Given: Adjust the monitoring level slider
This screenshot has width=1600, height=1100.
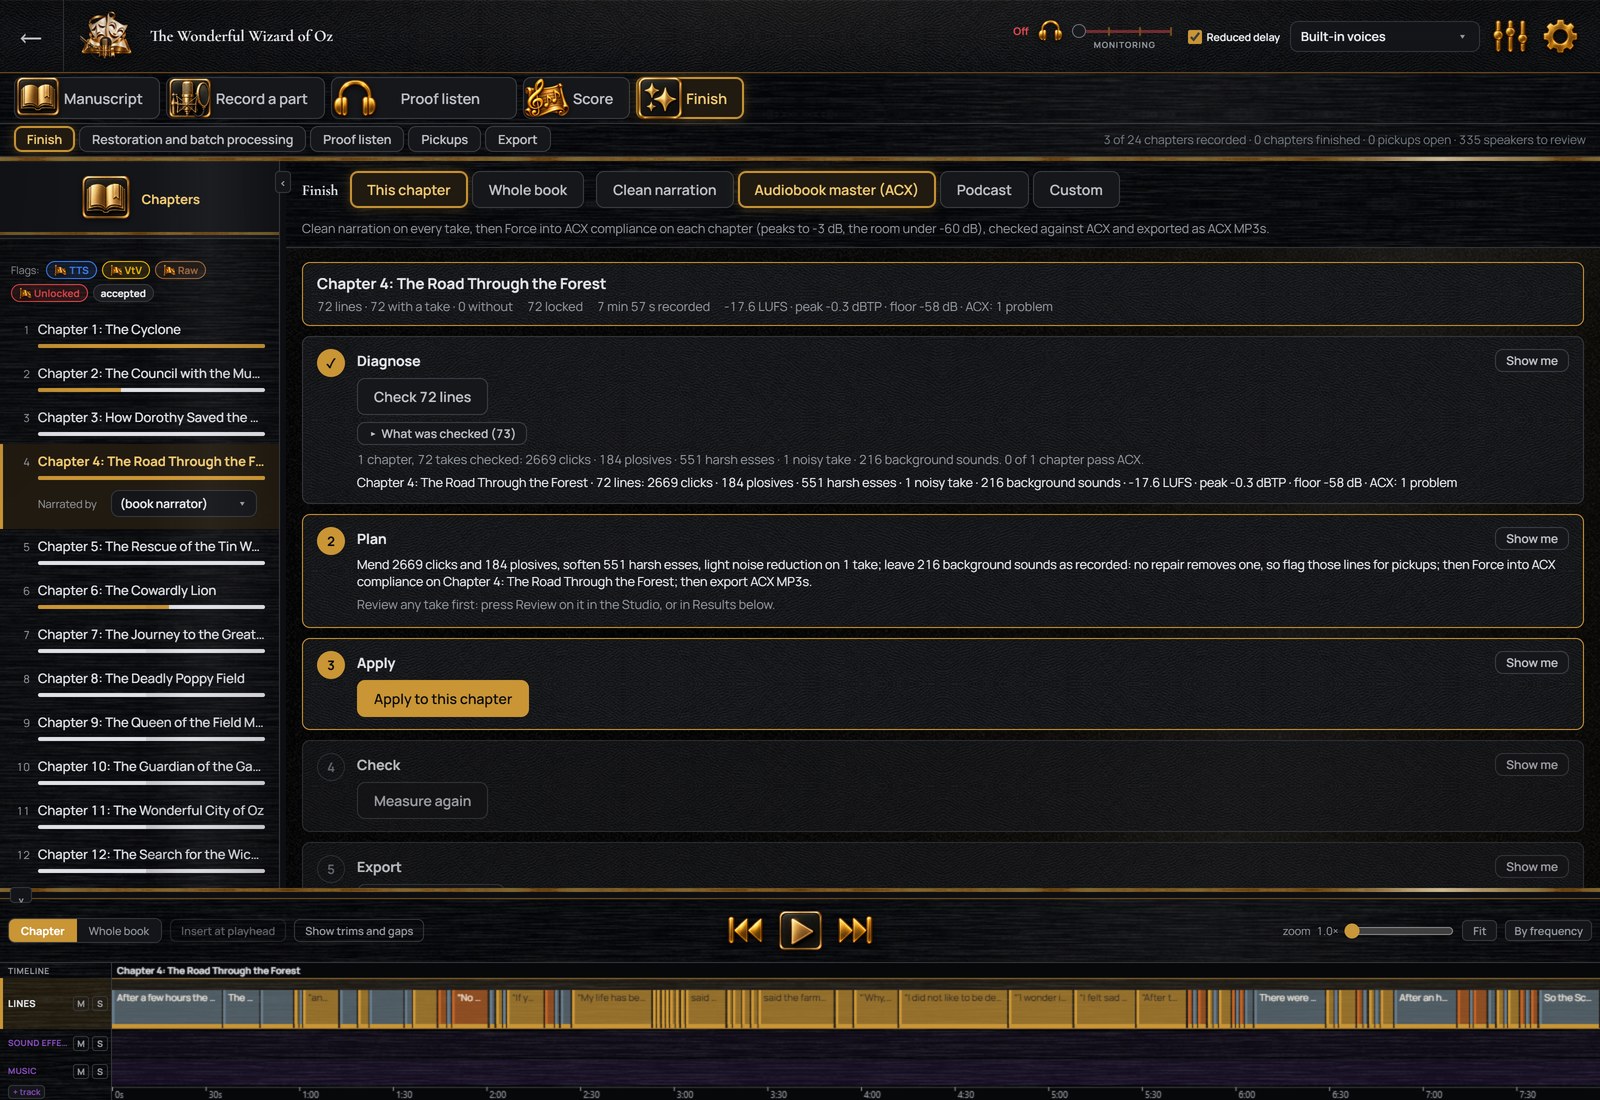Looking at the screenshot, I should 1122,31.
